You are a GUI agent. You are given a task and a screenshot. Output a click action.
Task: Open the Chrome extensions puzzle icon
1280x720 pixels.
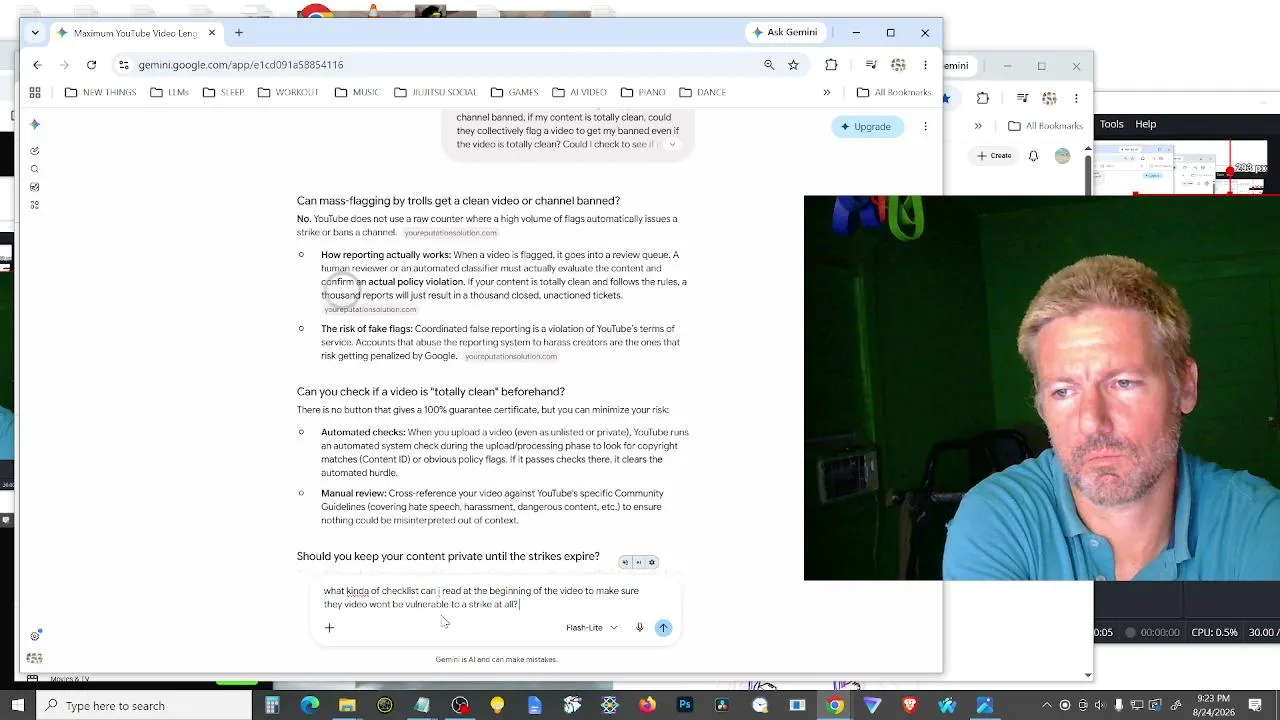pos(831,65)
